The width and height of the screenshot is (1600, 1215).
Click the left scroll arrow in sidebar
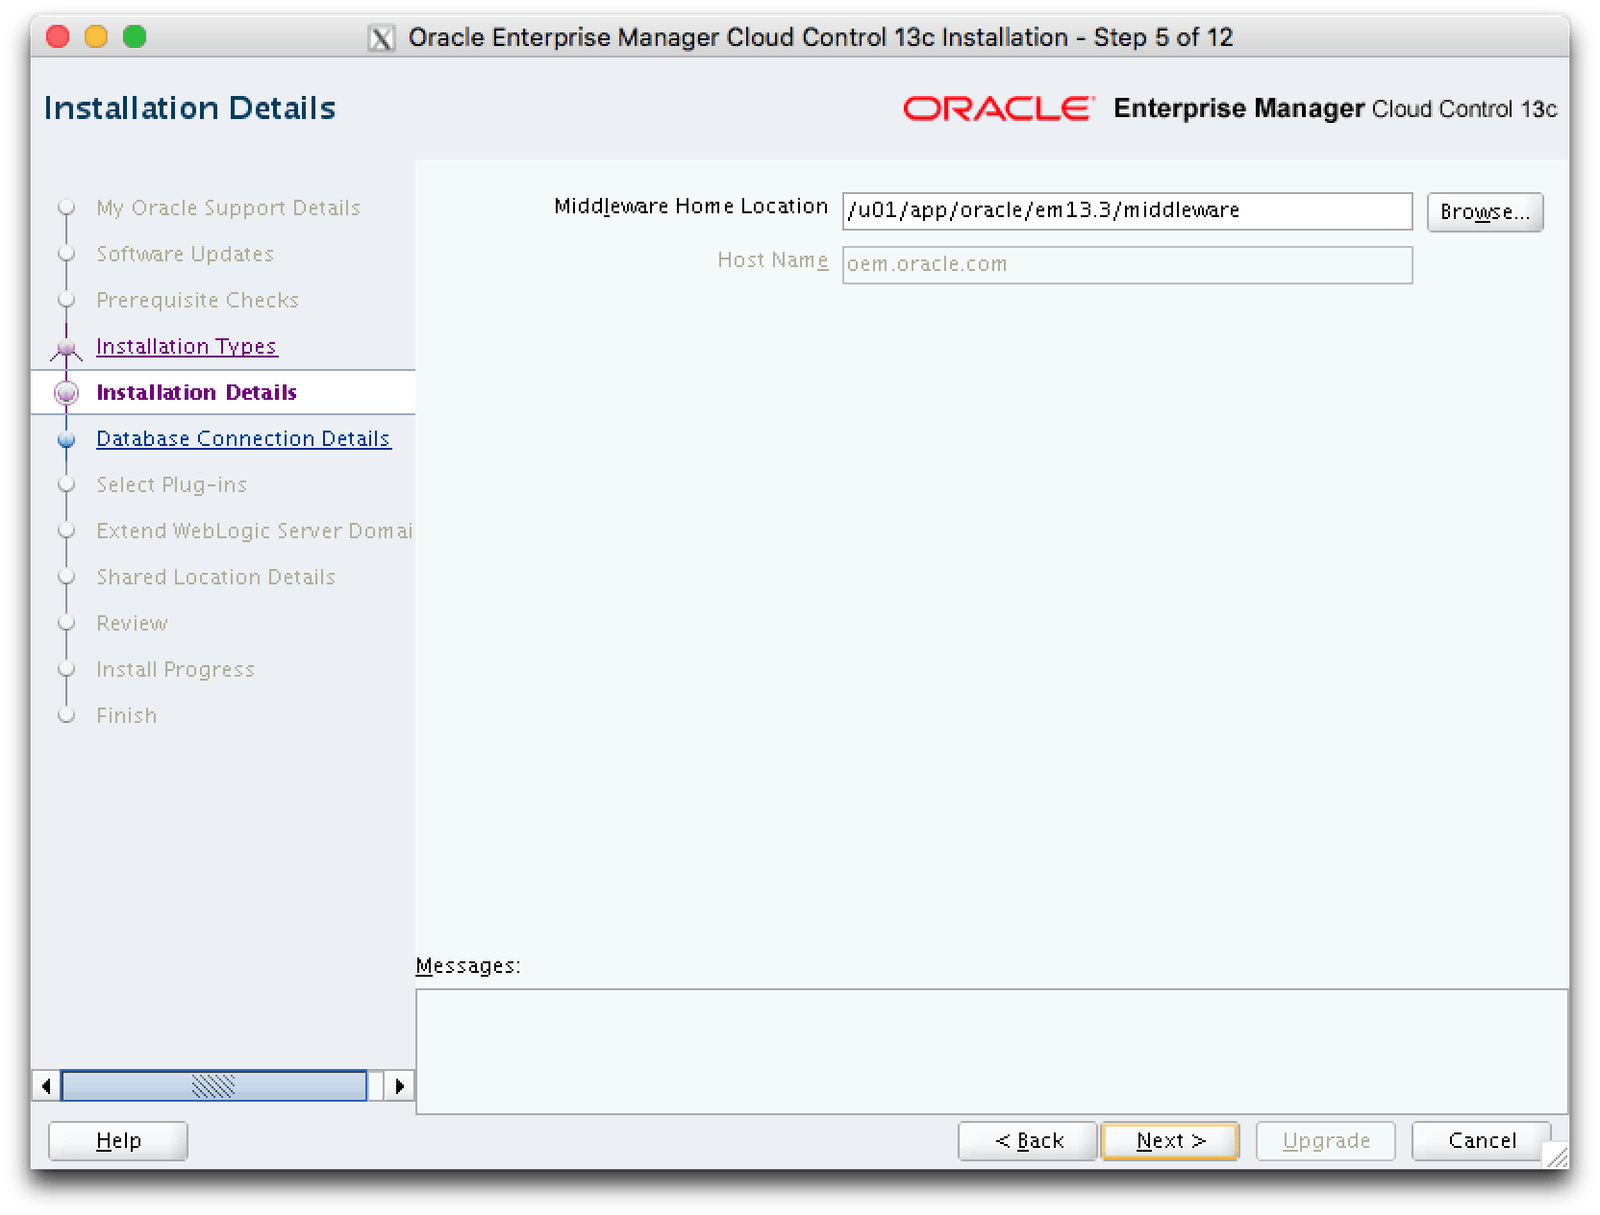pos(46,1085)
